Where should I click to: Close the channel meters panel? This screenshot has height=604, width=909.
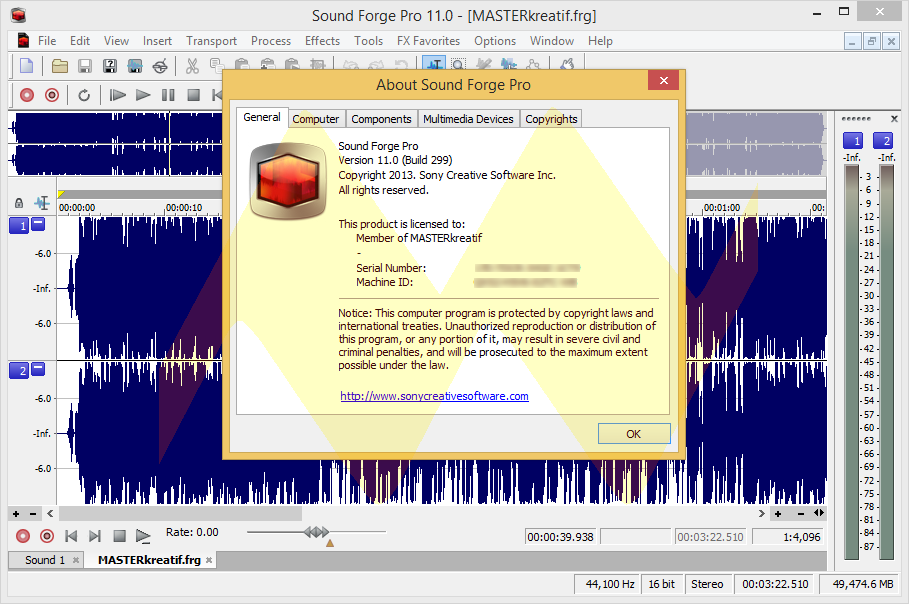[894, 119]
